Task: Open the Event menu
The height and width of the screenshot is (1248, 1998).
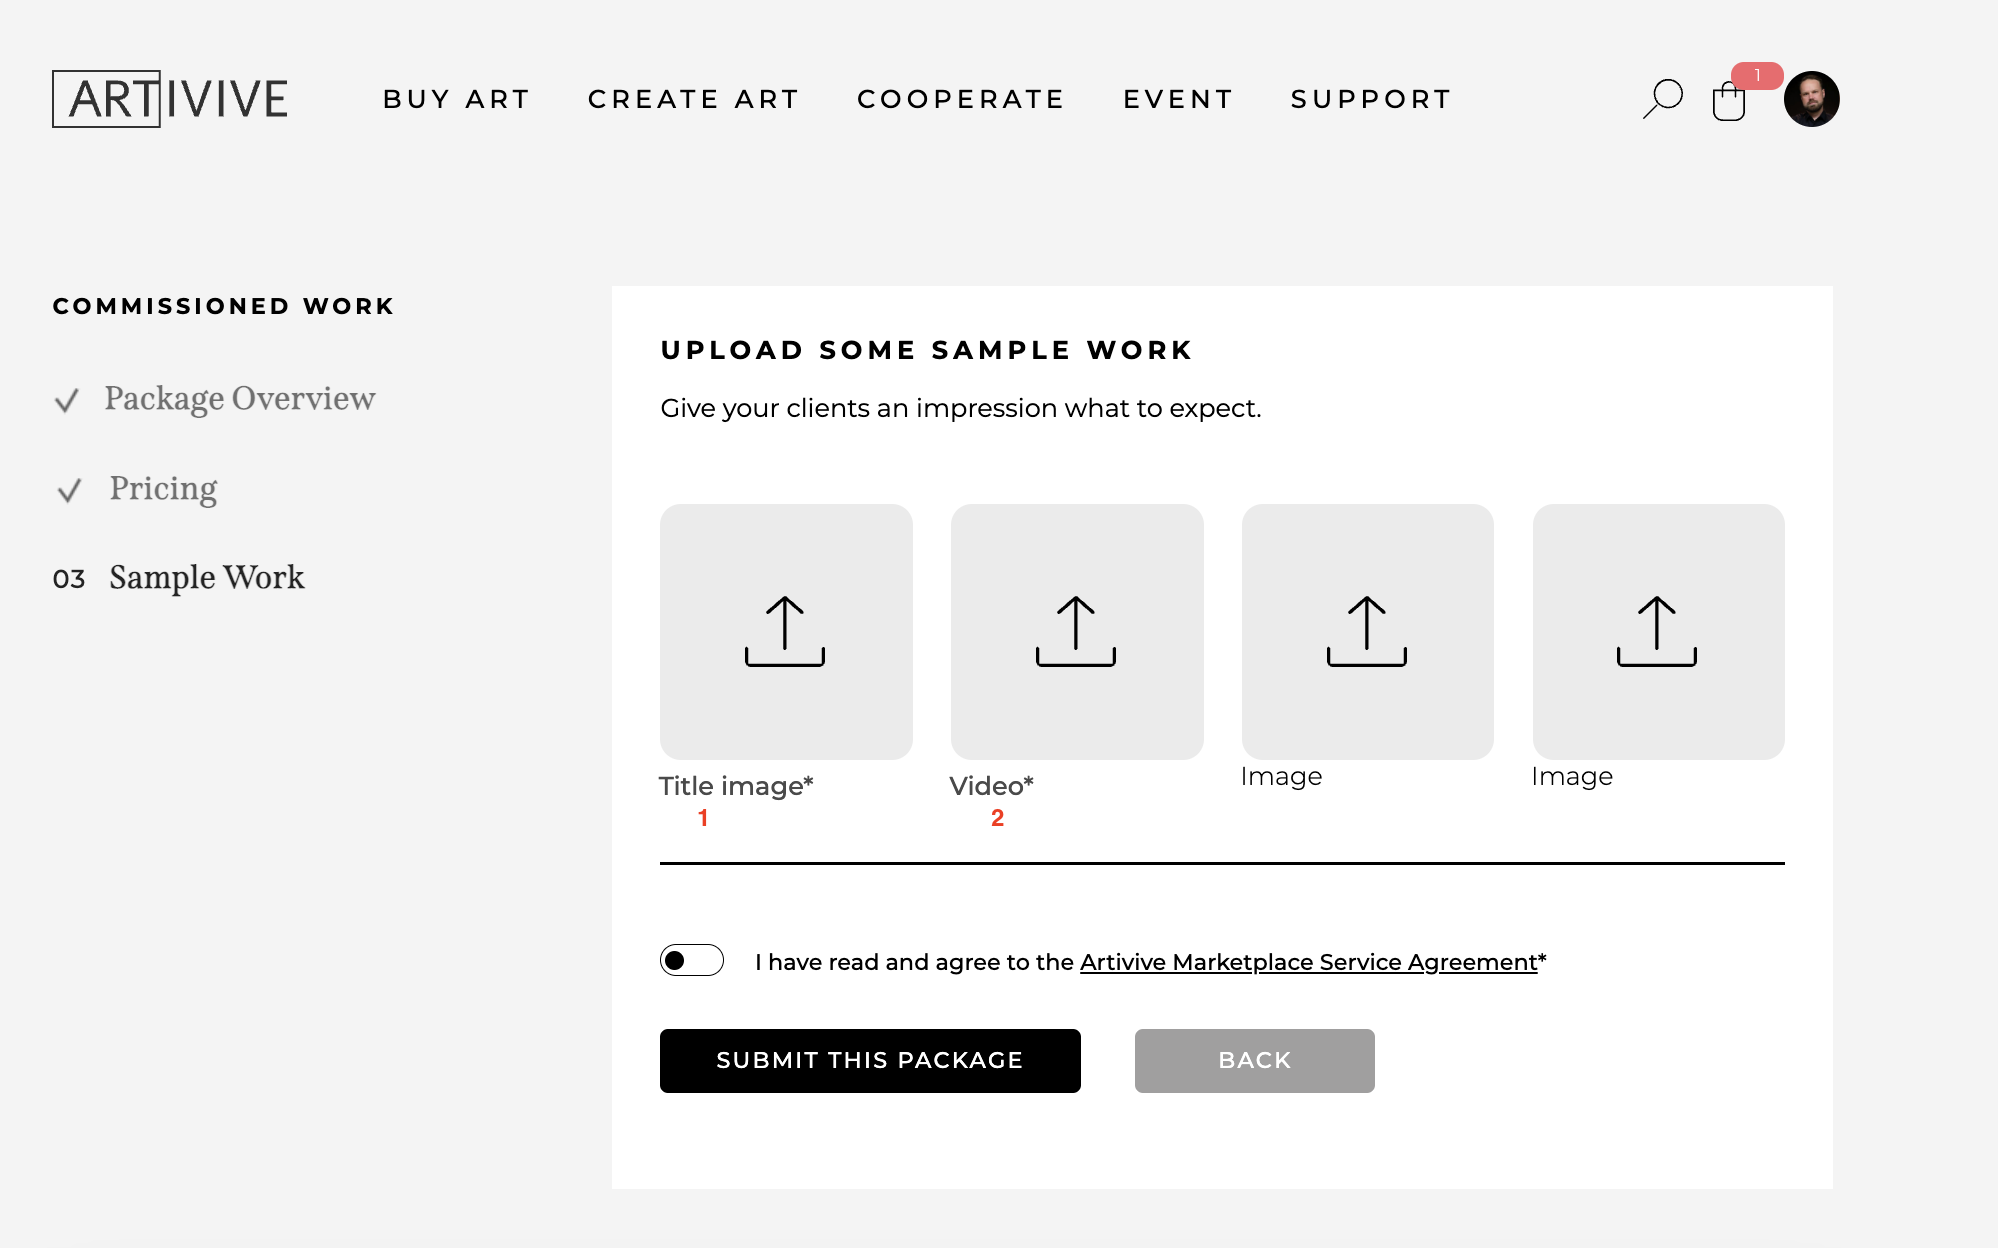Action: (1178, 99)
